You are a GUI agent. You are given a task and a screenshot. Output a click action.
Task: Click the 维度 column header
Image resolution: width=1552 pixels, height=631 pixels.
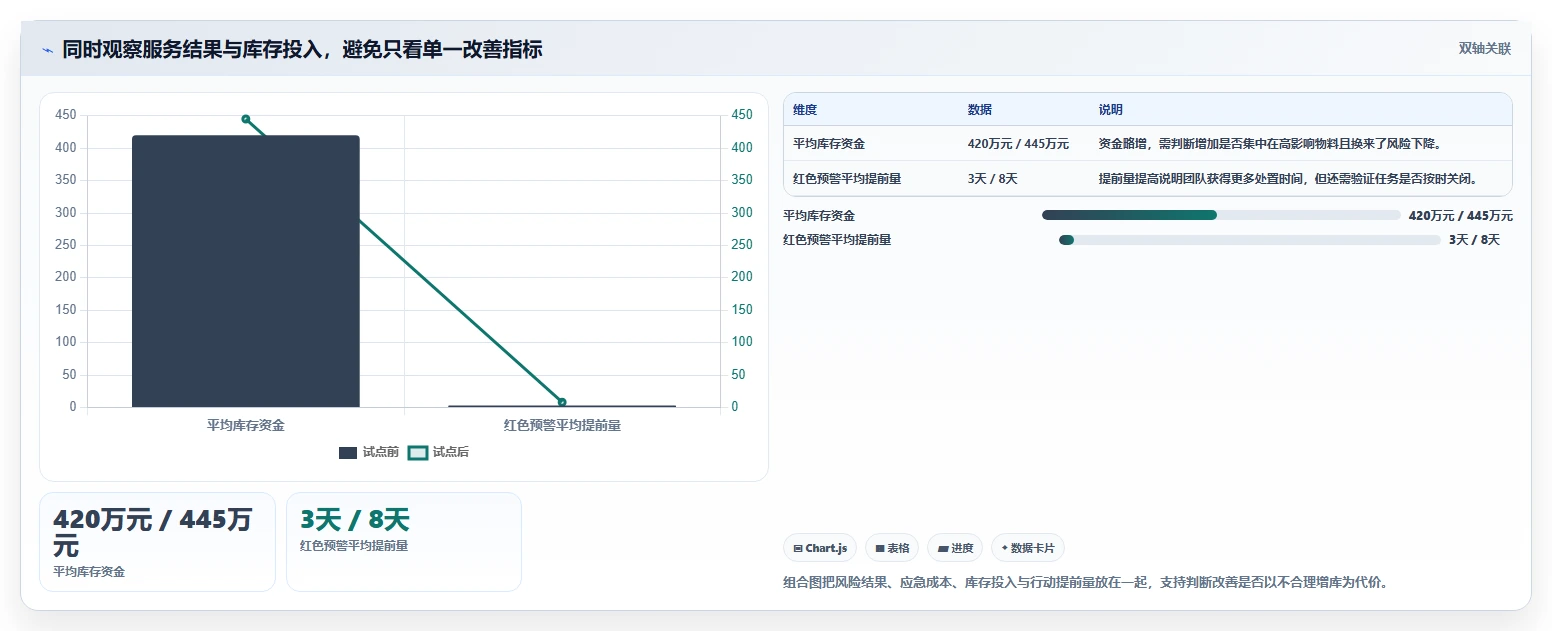pos(805,110)
